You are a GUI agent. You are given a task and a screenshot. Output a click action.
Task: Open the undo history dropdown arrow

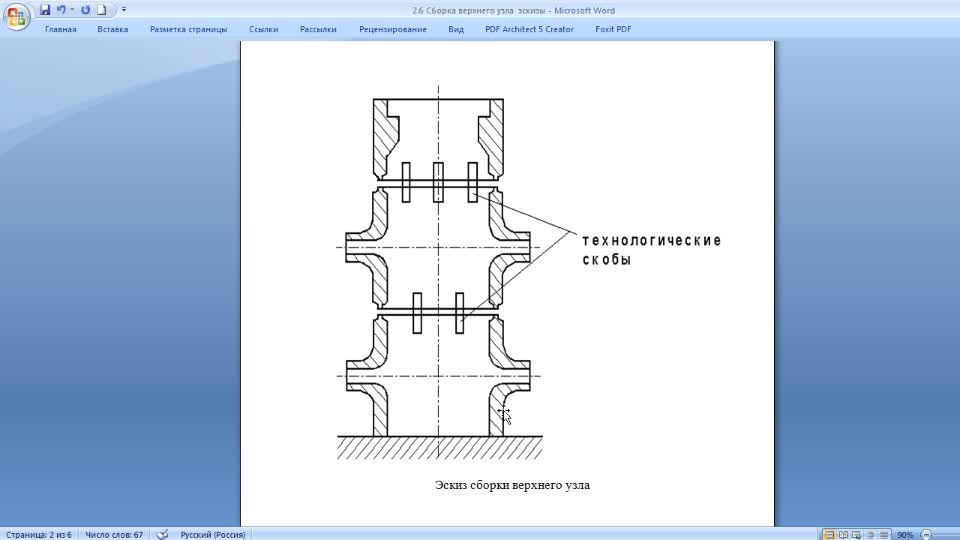(x=72, y=10)
